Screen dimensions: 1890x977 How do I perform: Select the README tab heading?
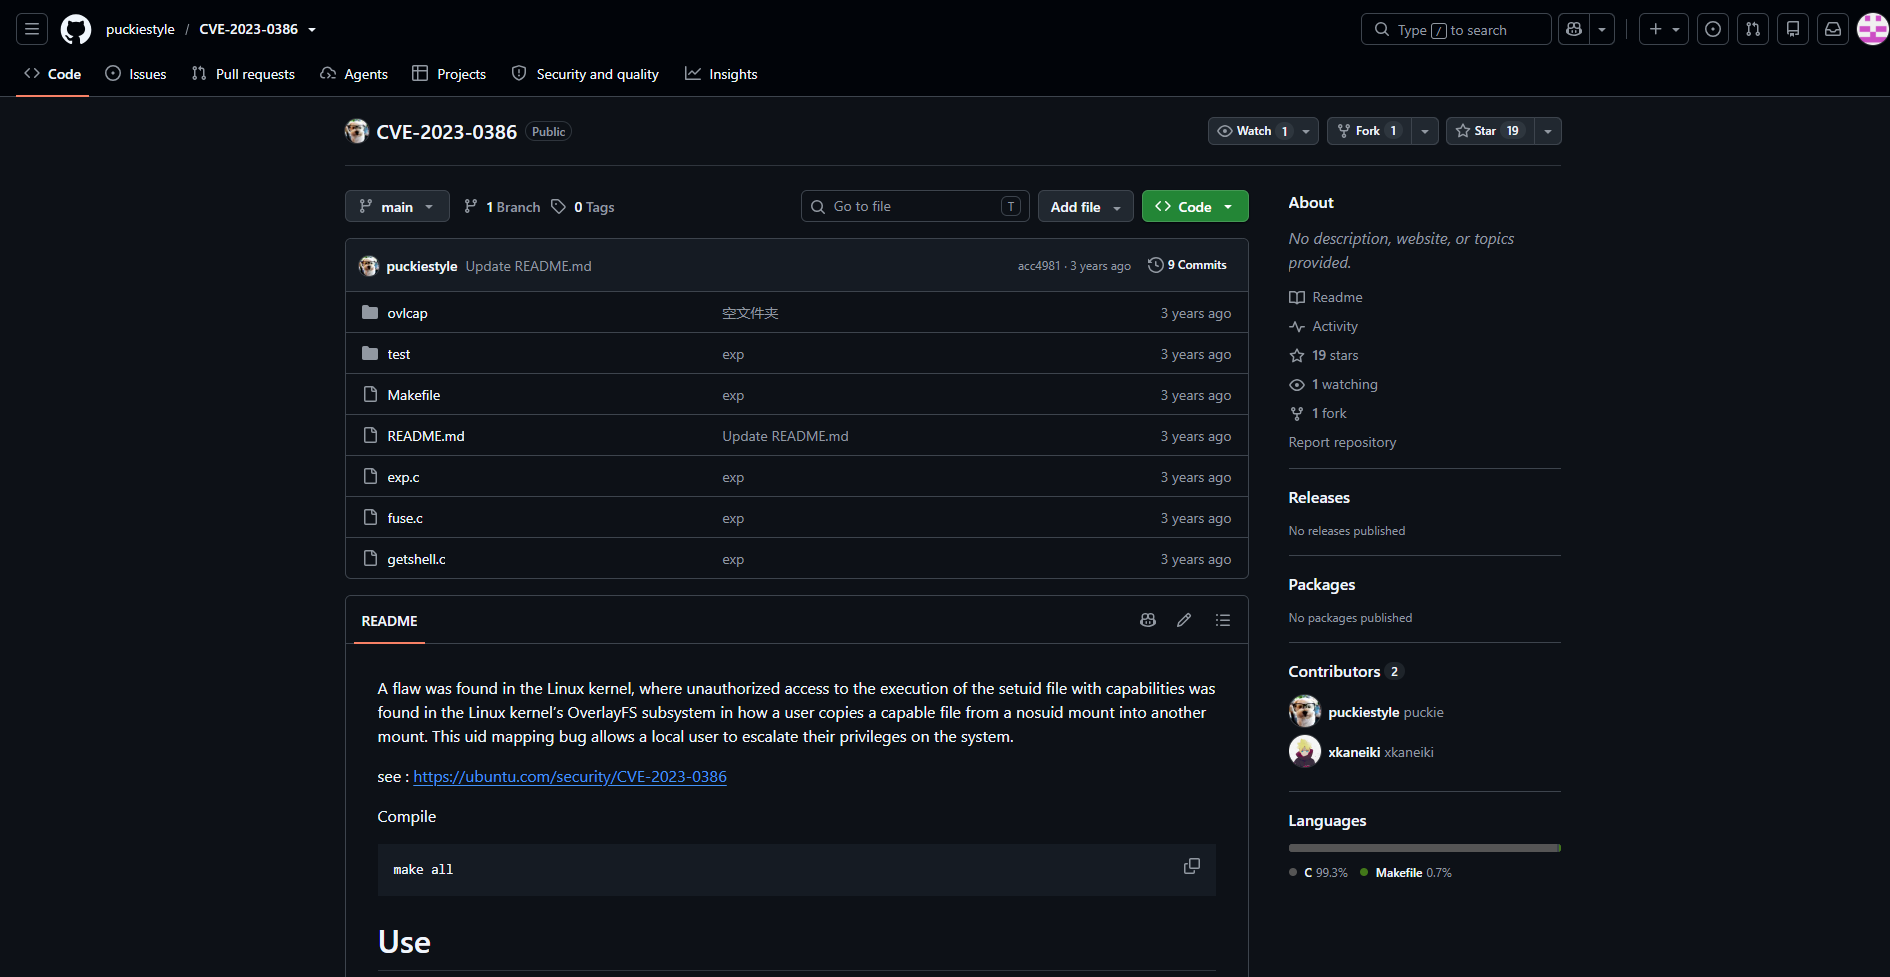390,621
